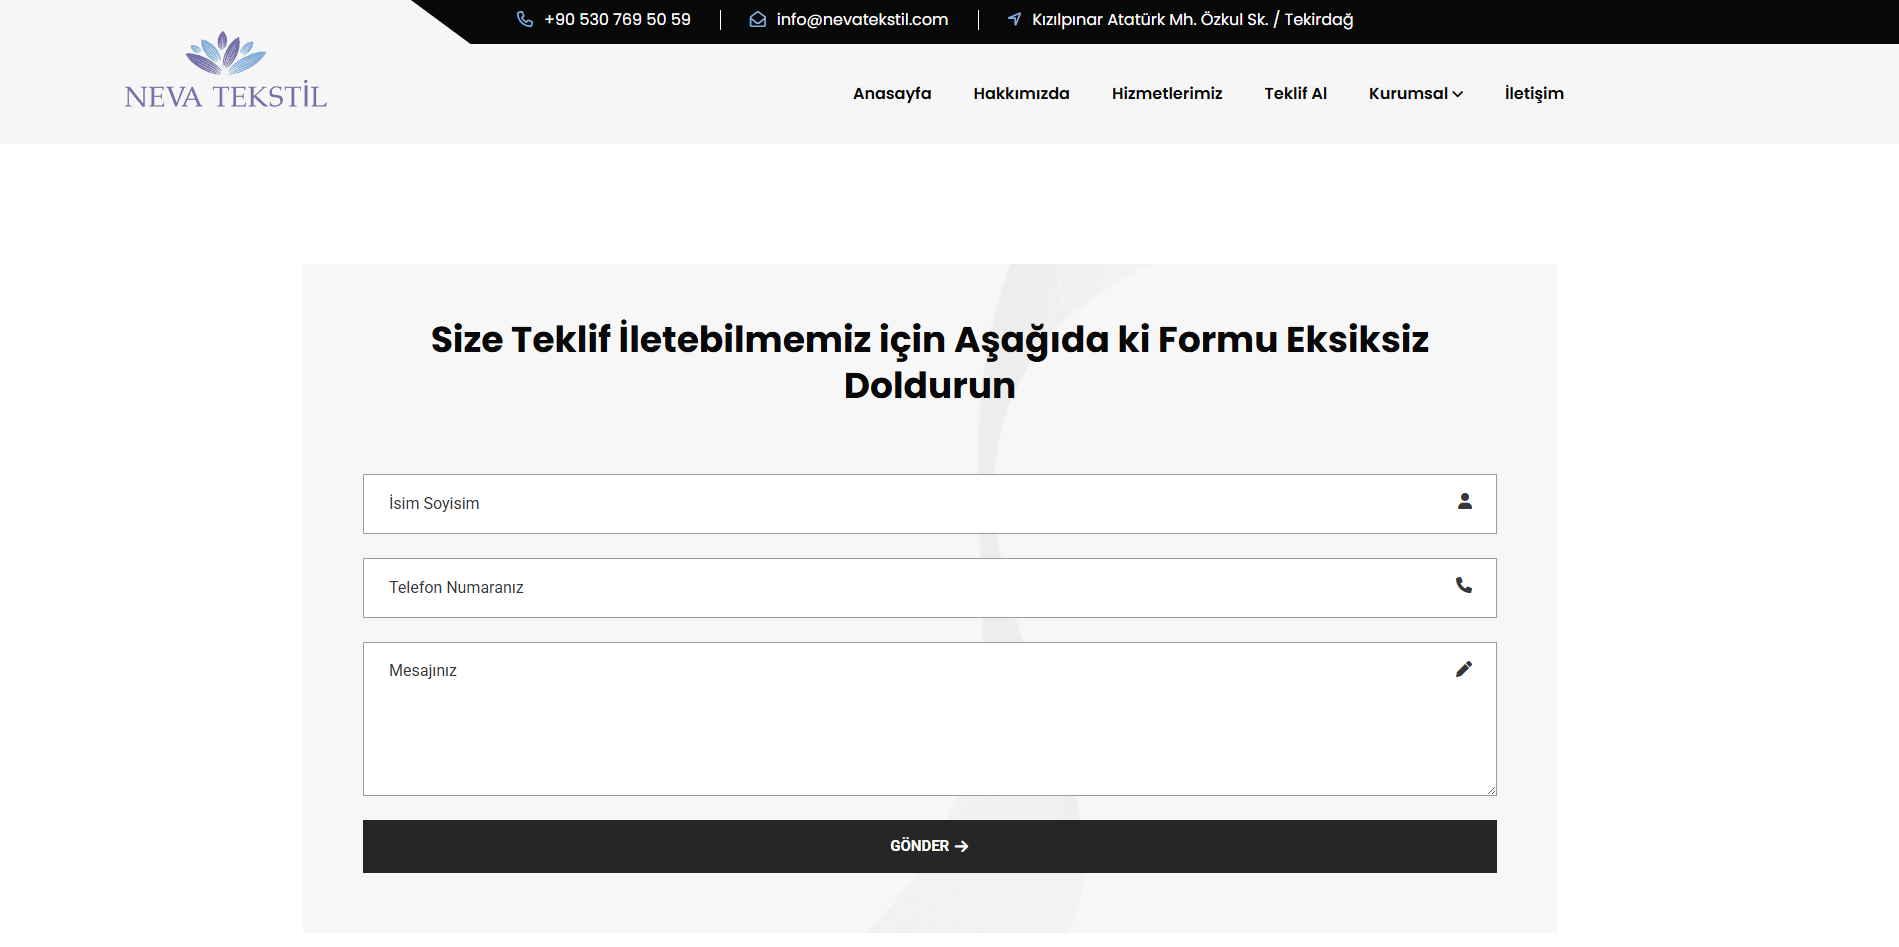This screenshot has height=947, width=1899.
Task: Click the phone icon in telephone field
Action: pyautogui.click(x=1464, y=586)
